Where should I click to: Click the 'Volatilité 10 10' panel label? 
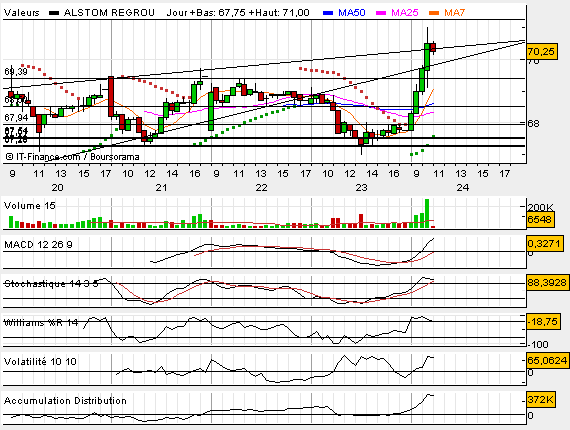(40, 361)
